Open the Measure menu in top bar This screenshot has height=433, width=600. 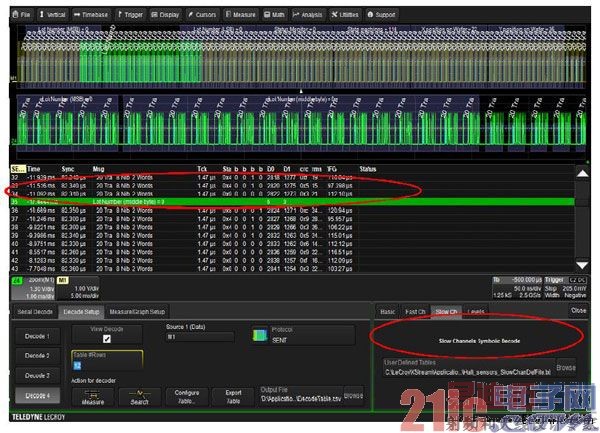[240, 15]
